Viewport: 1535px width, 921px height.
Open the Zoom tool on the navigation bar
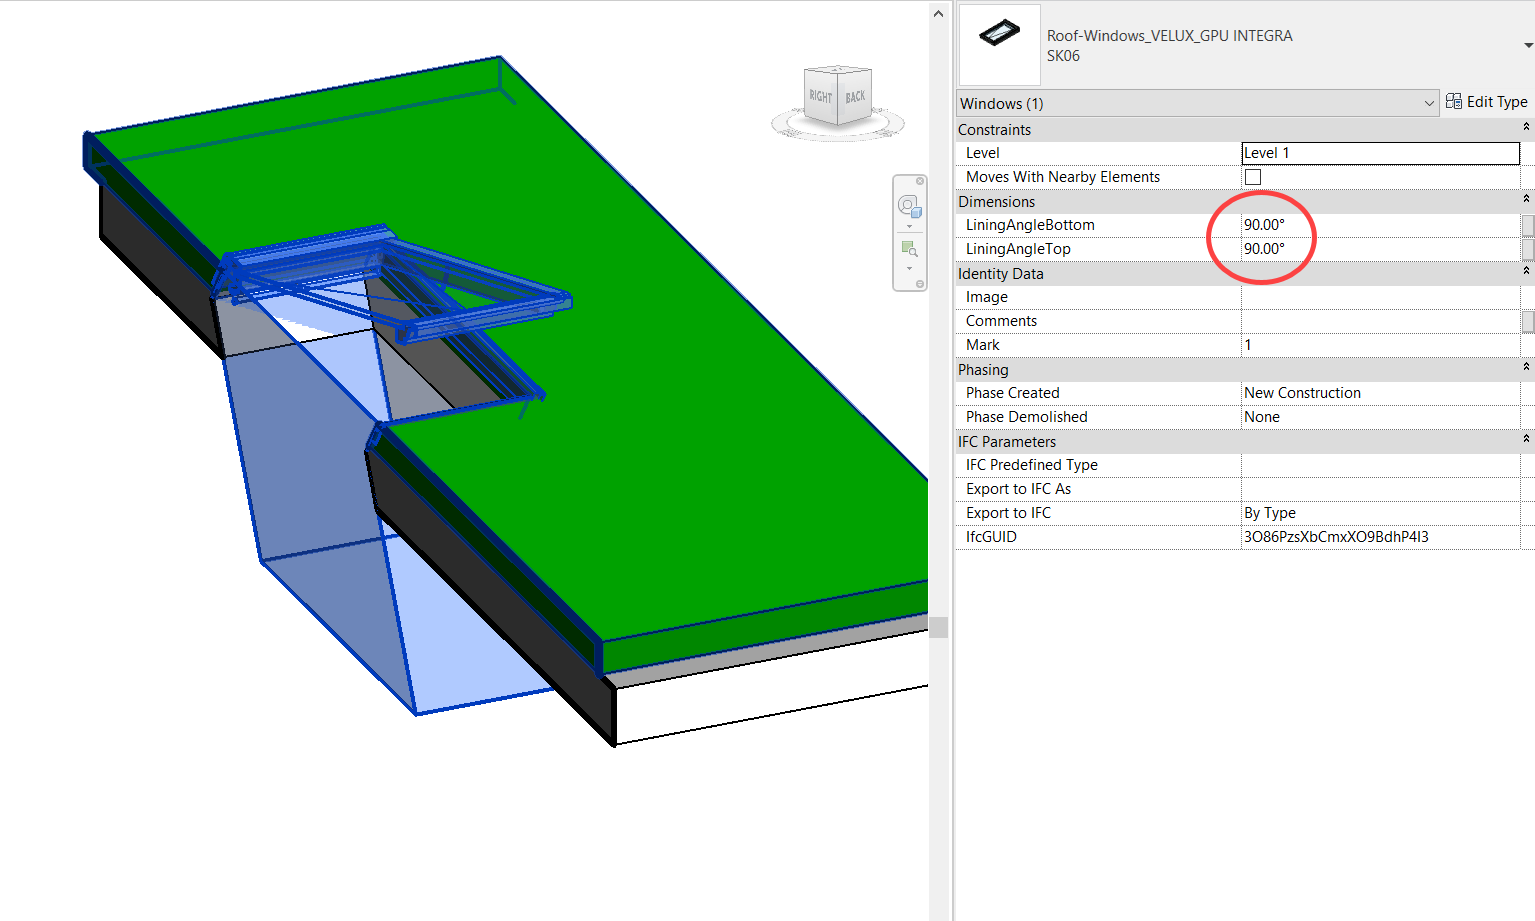pos(910,247)
